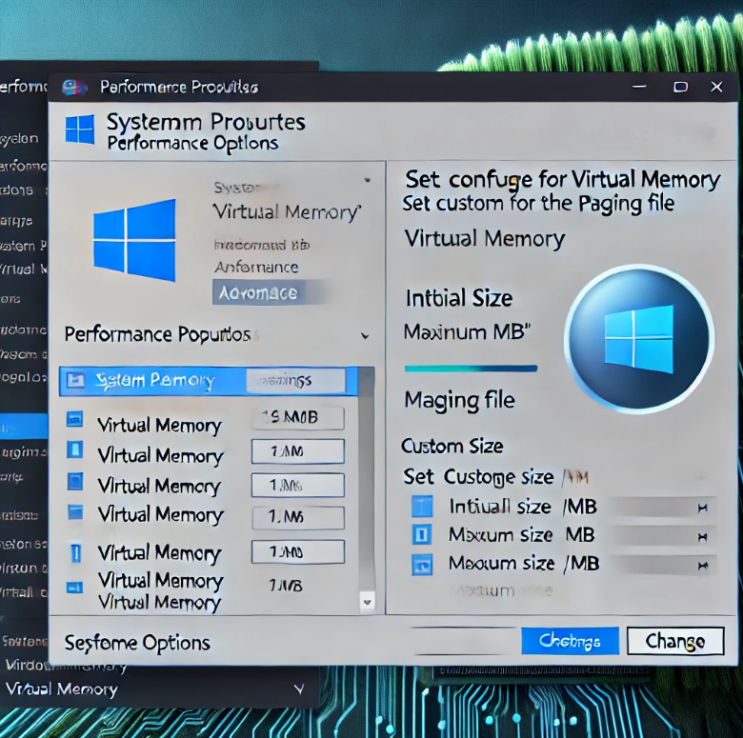Click the System Pemory row icon
Viewport: 743px width, 738px height.
coord(76,380)
